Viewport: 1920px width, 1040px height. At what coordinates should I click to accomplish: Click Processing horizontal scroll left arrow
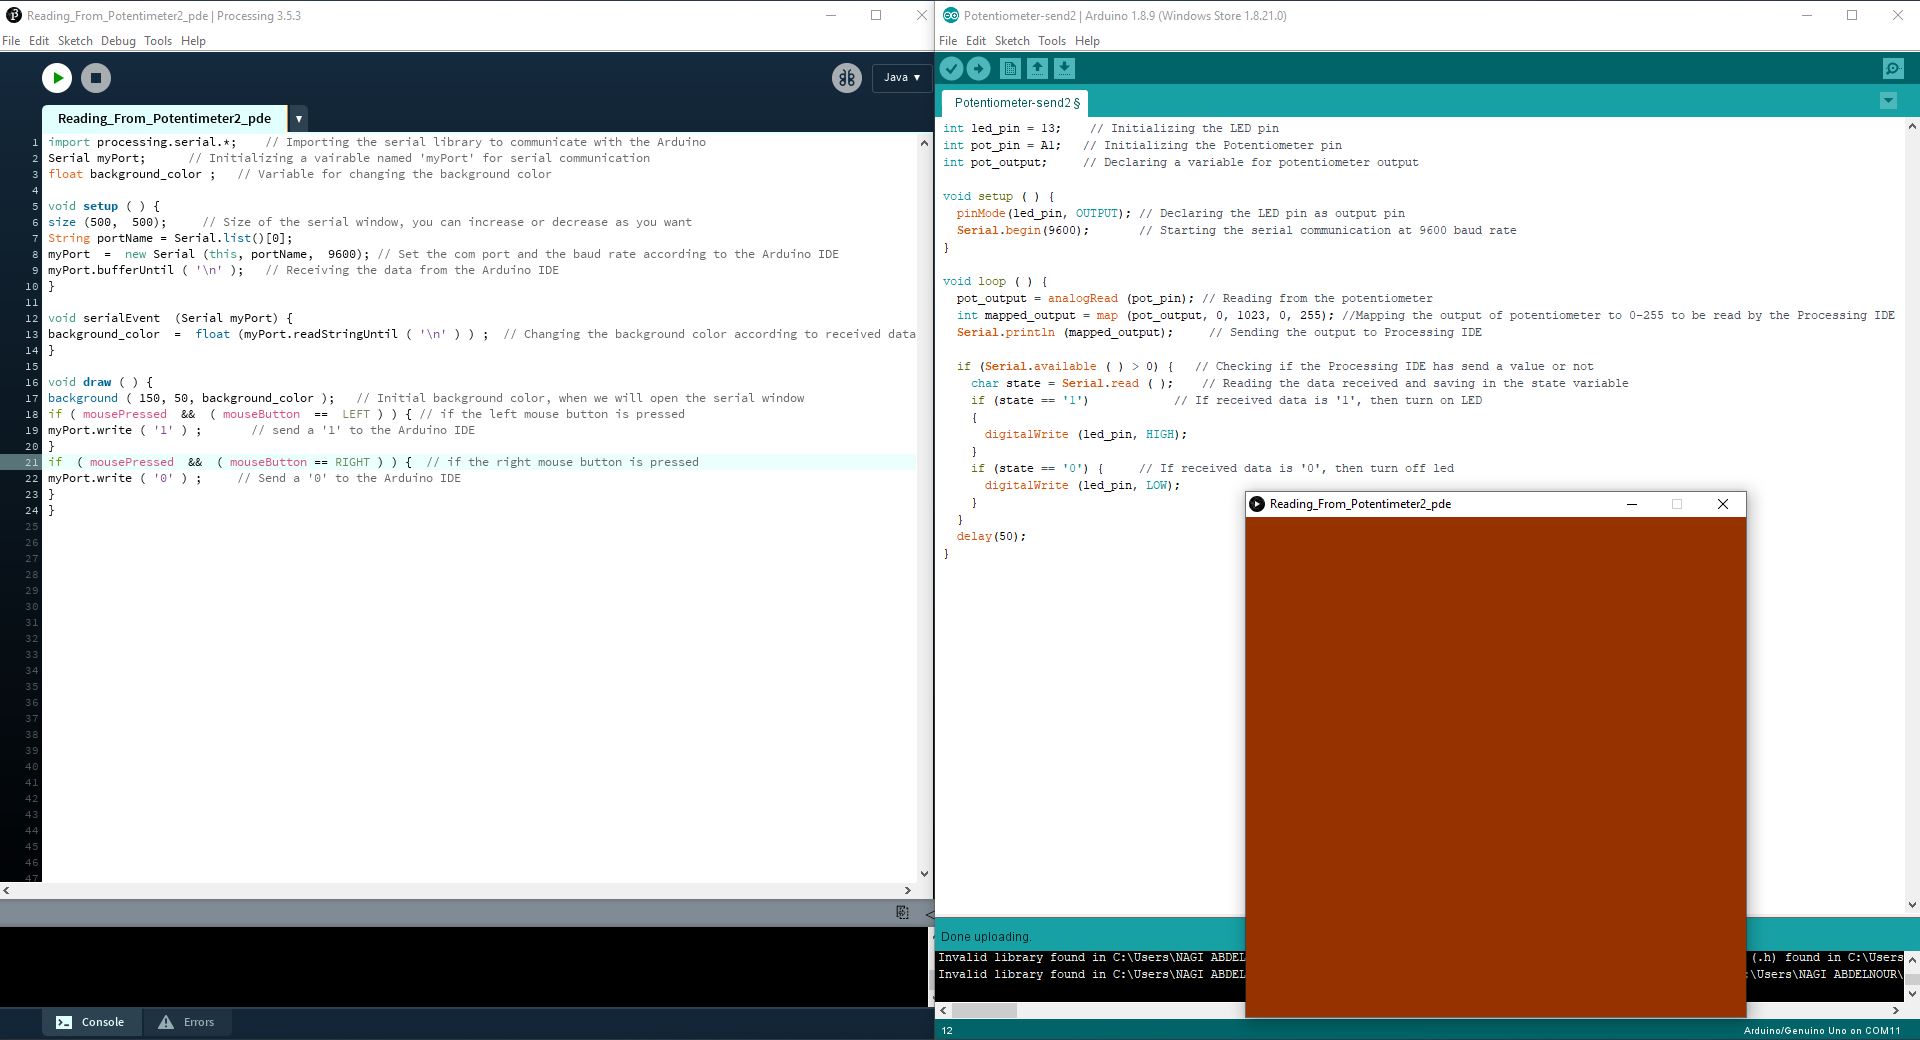tap(7, 890)
